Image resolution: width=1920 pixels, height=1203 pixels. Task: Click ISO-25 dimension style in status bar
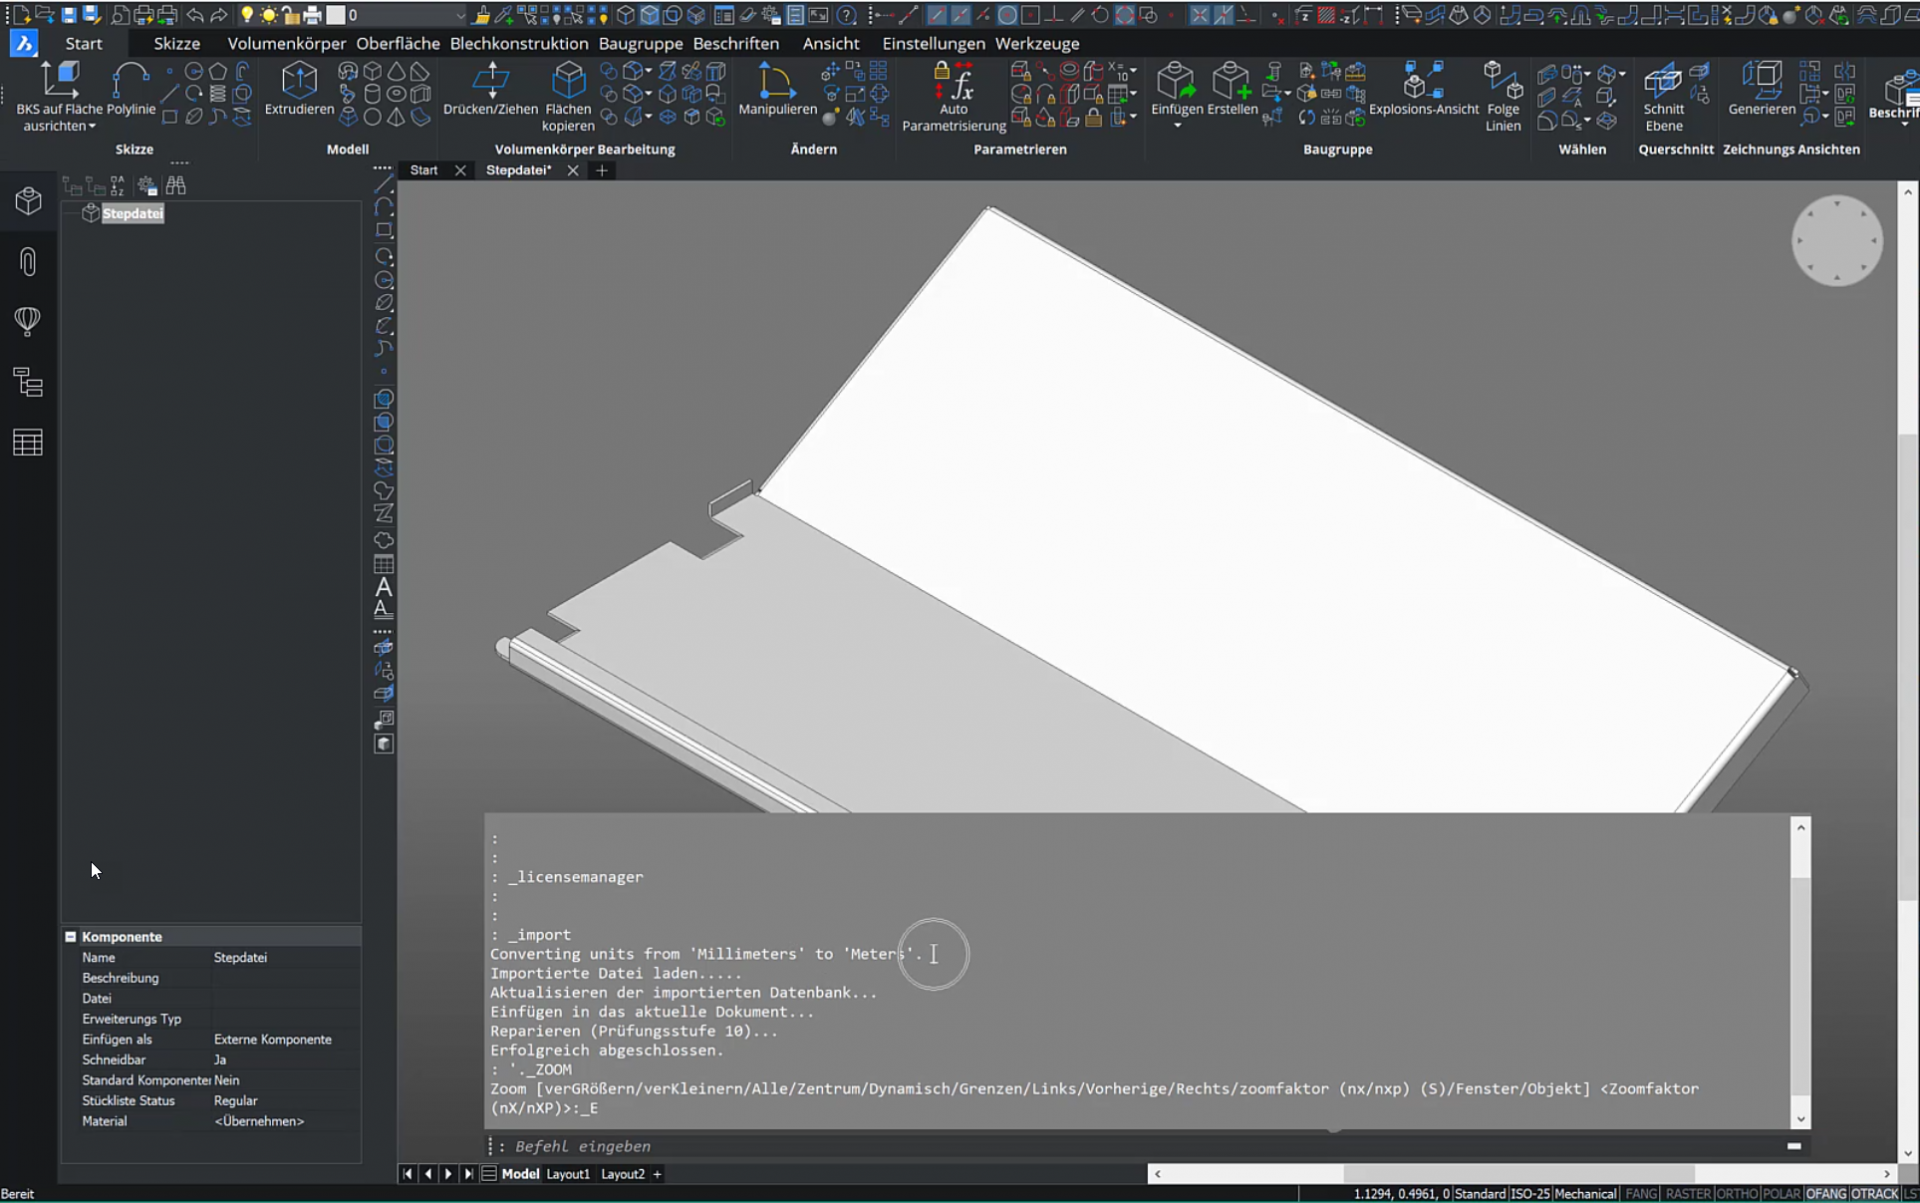[x=1530, y=1194]
